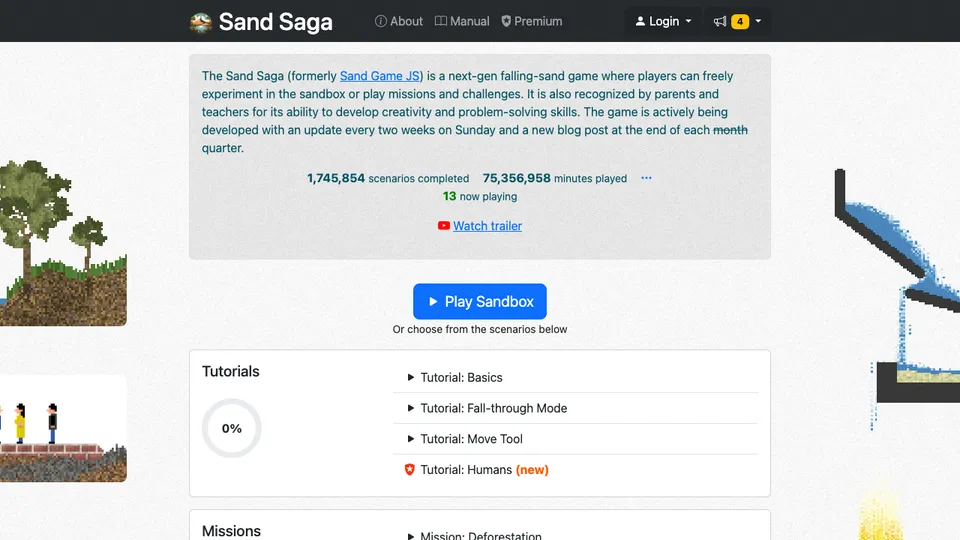This screenshot has height=540, width=960.
Task: Click the Play Sandbox button
Action: (x=480, y=301)
